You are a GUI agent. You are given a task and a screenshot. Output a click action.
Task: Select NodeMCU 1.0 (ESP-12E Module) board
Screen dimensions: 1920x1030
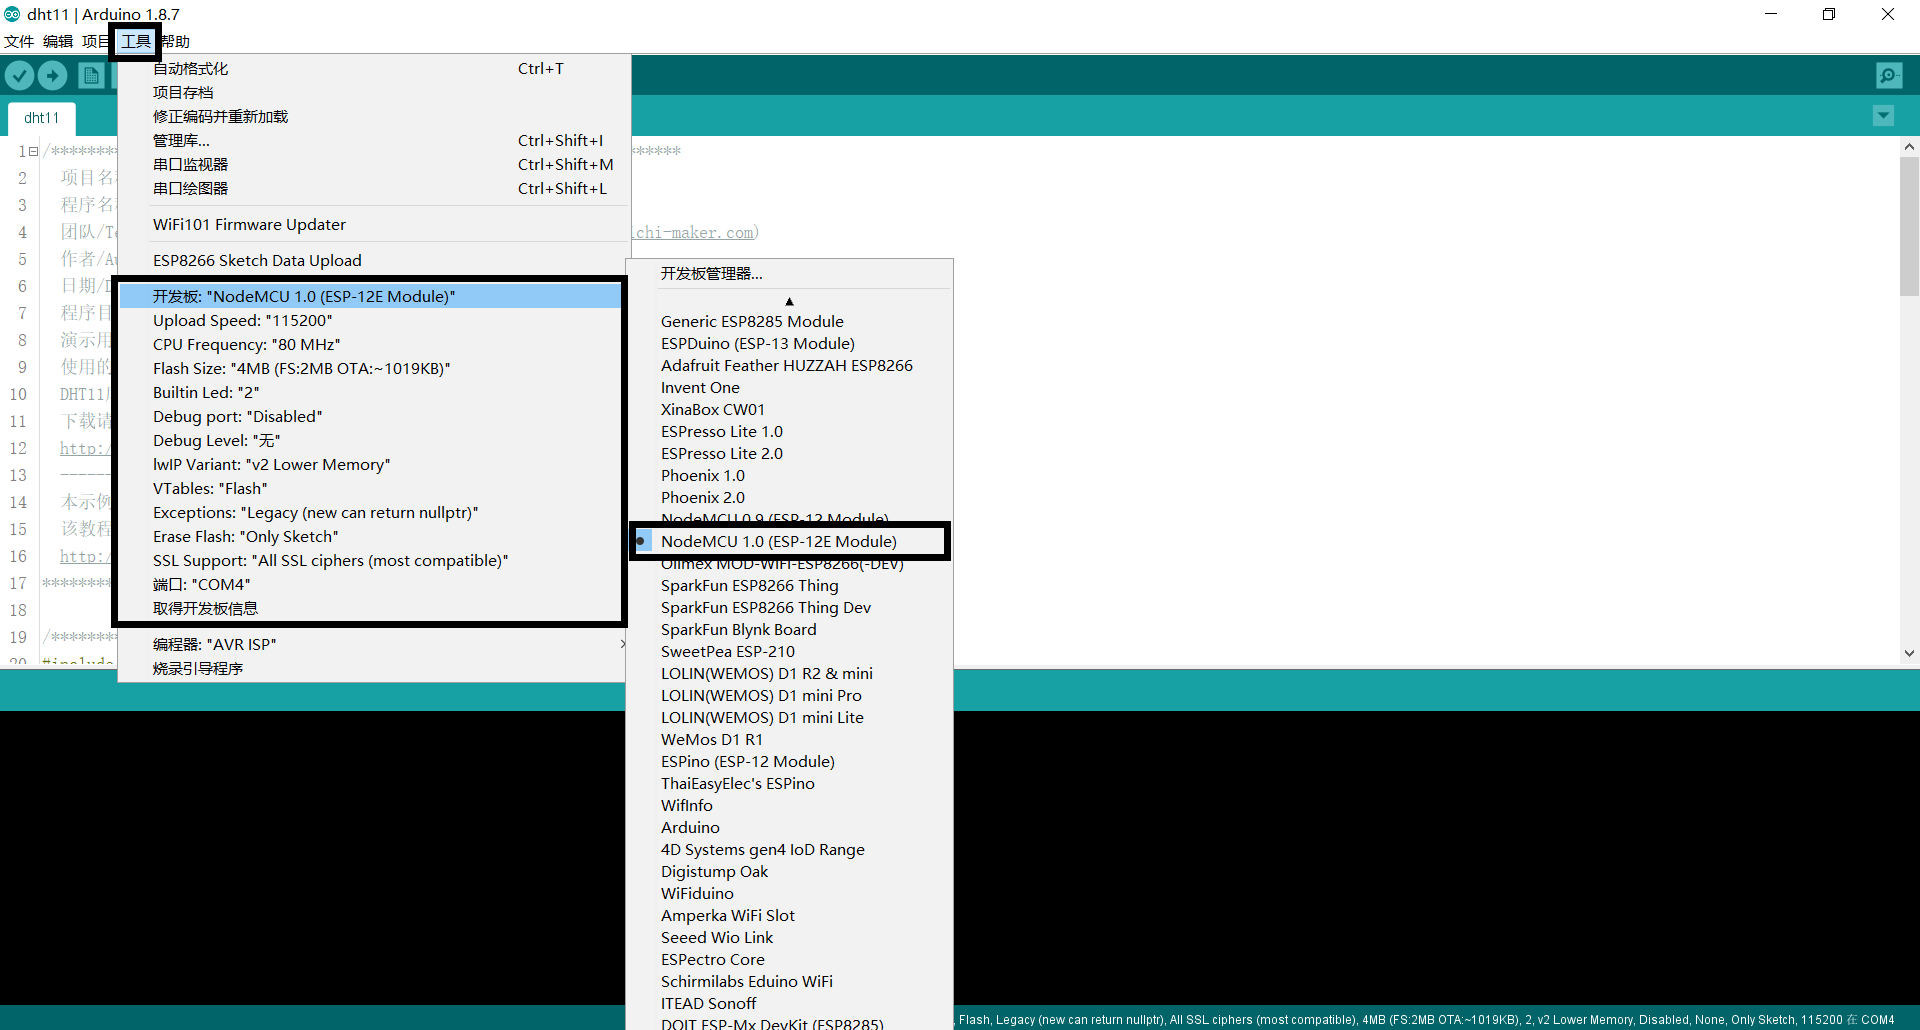(790, 541)
